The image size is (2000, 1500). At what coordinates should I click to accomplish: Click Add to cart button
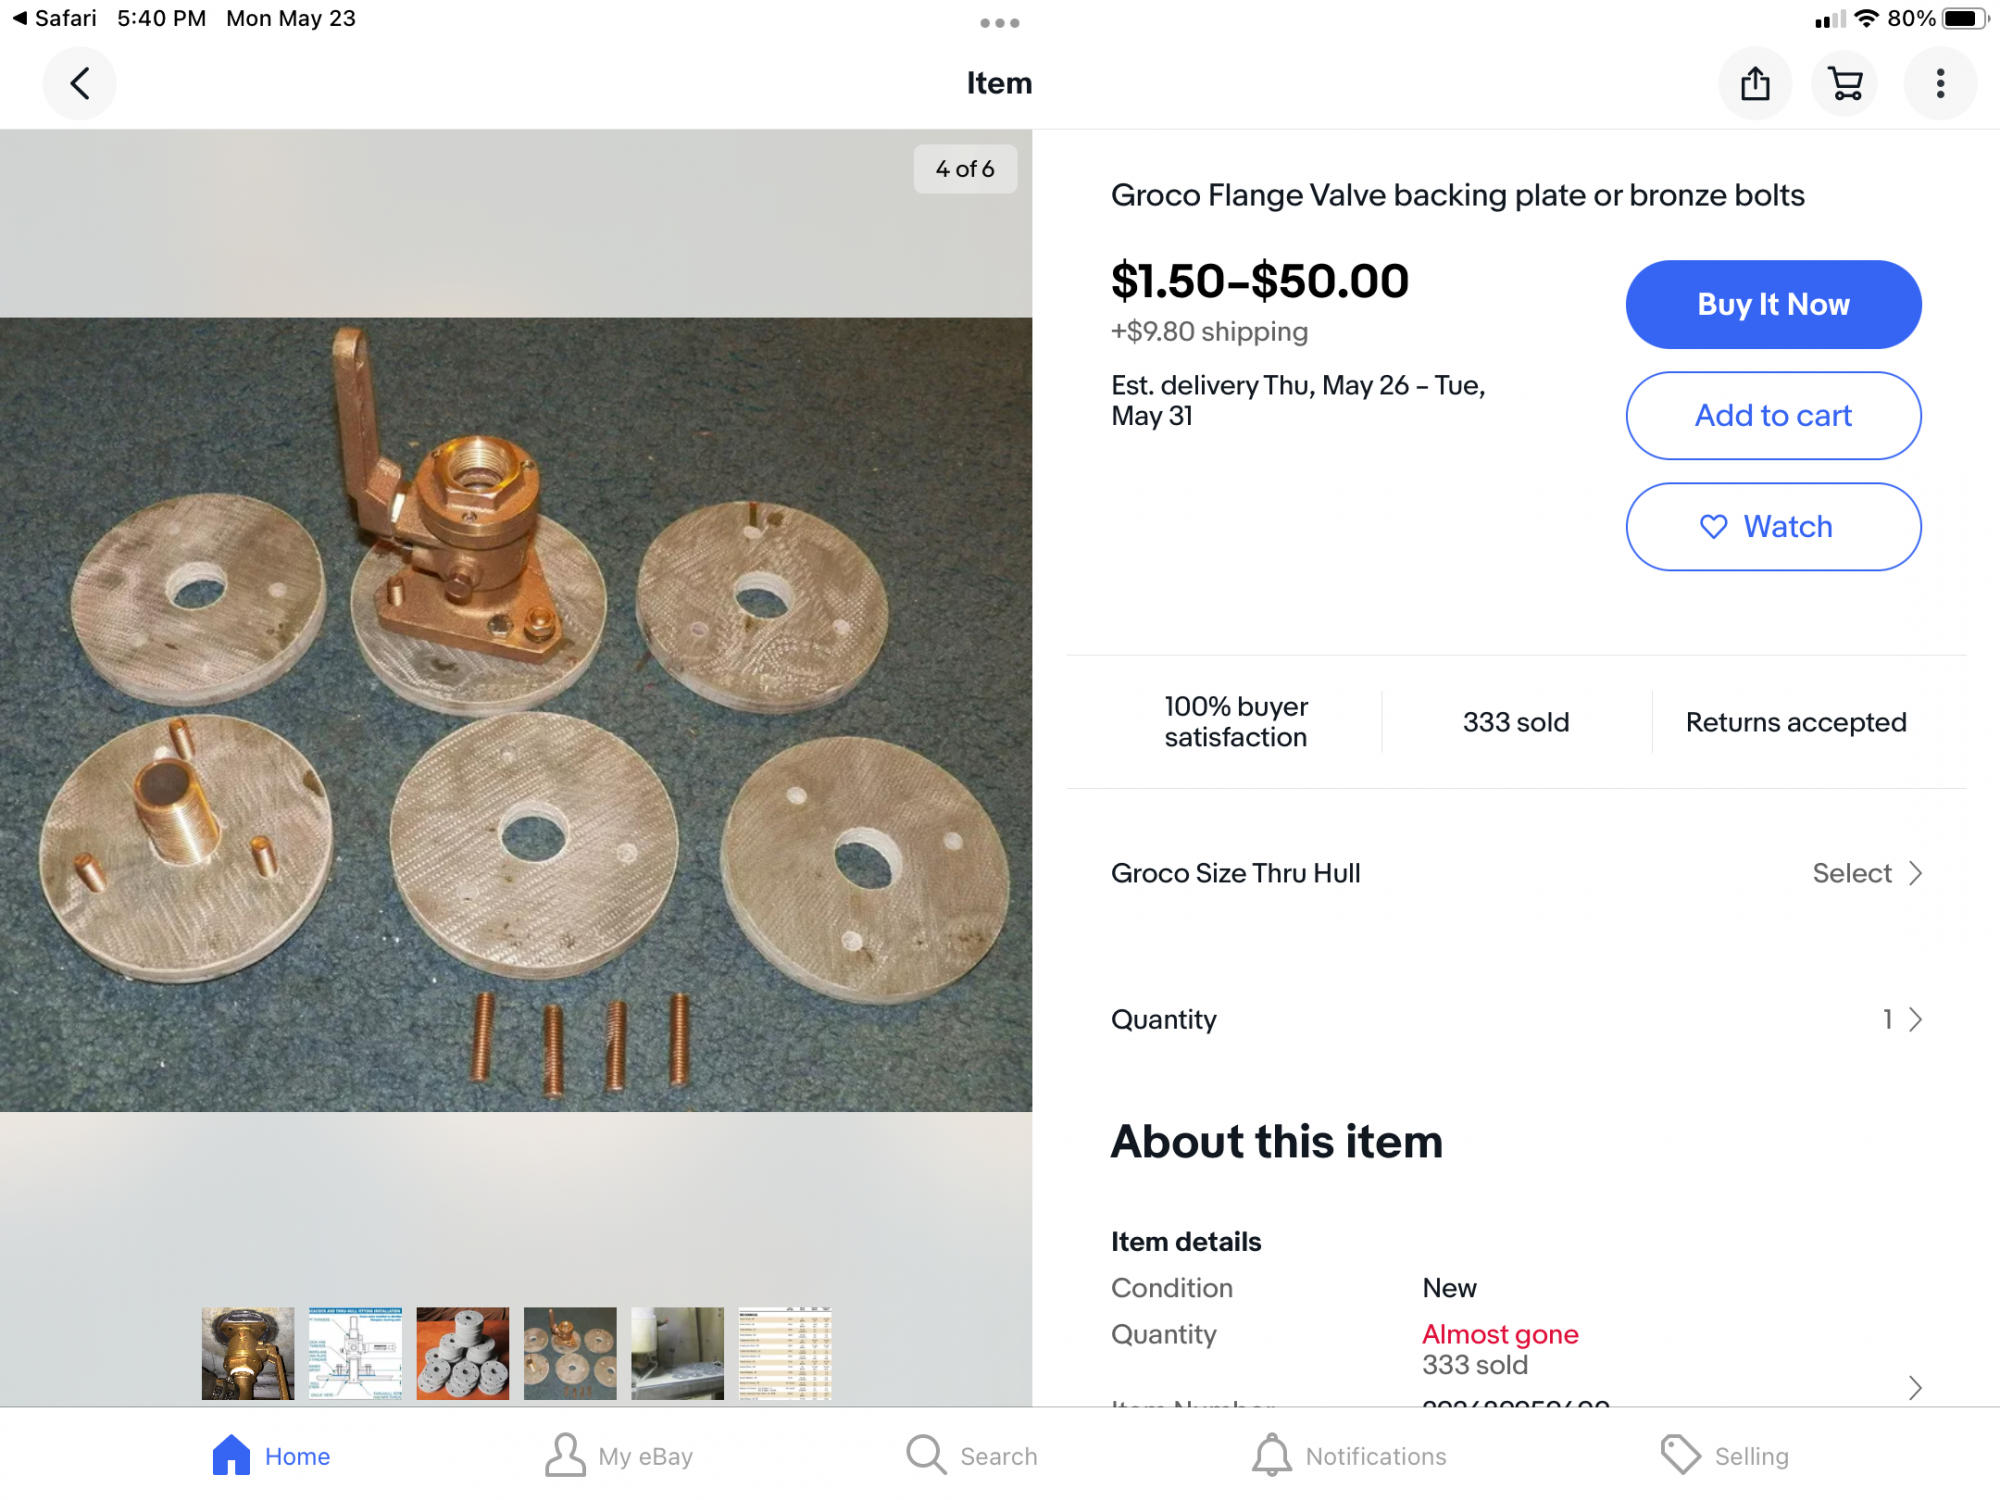click(1773, 416)
